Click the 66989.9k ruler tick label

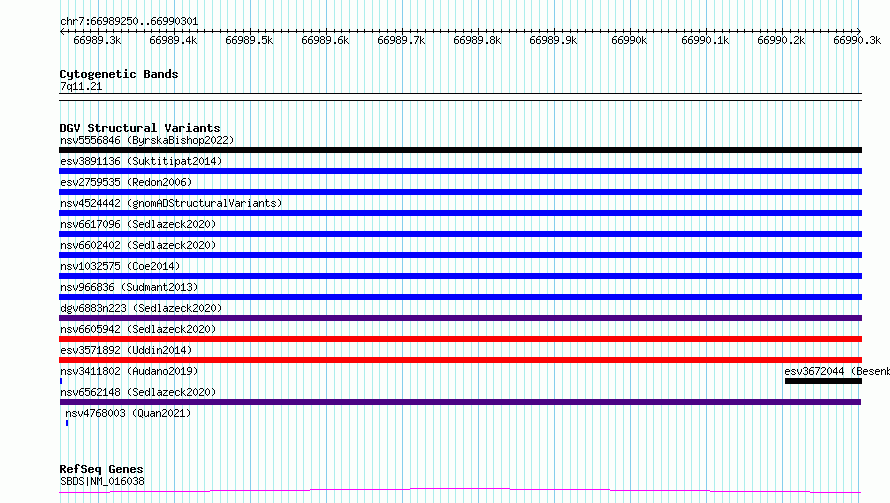[x=553, y=40]
